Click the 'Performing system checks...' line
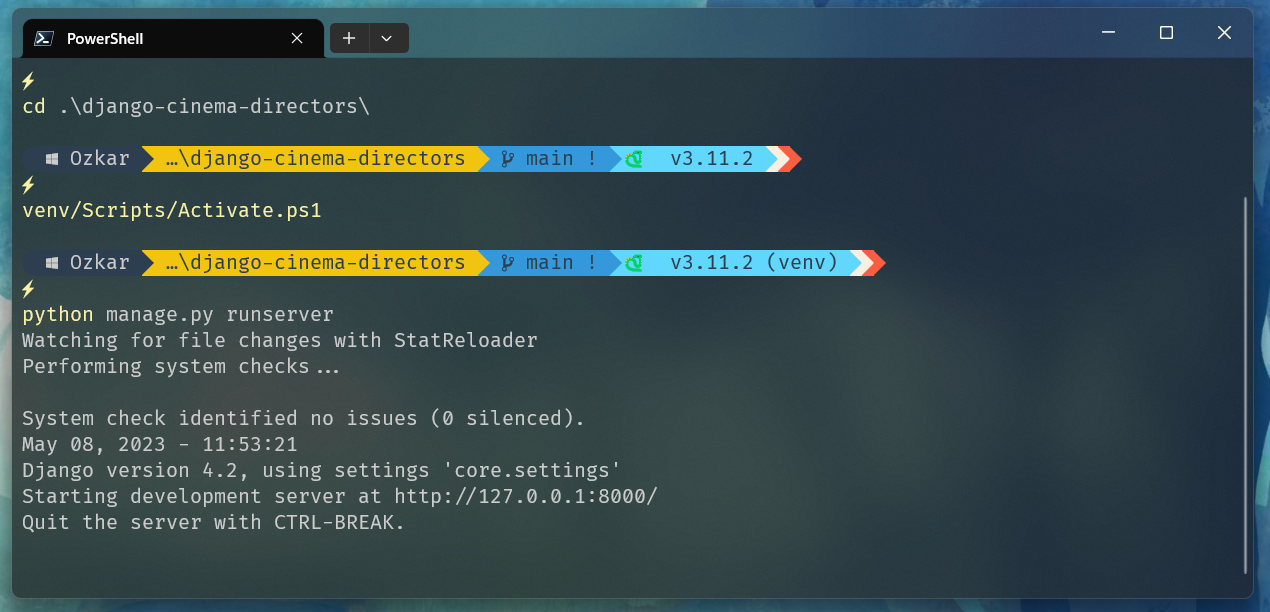The height and width of the screenshot is (612, 1270). tap(181, 366)
